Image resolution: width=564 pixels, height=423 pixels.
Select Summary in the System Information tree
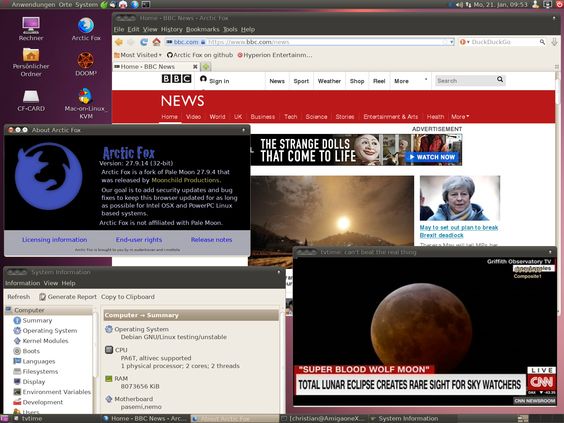click(x=37, y=320)
